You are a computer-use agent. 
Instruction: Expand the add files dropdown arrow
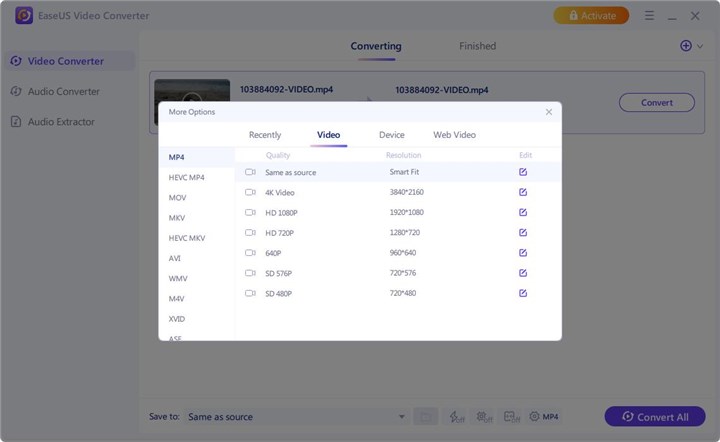699,46
